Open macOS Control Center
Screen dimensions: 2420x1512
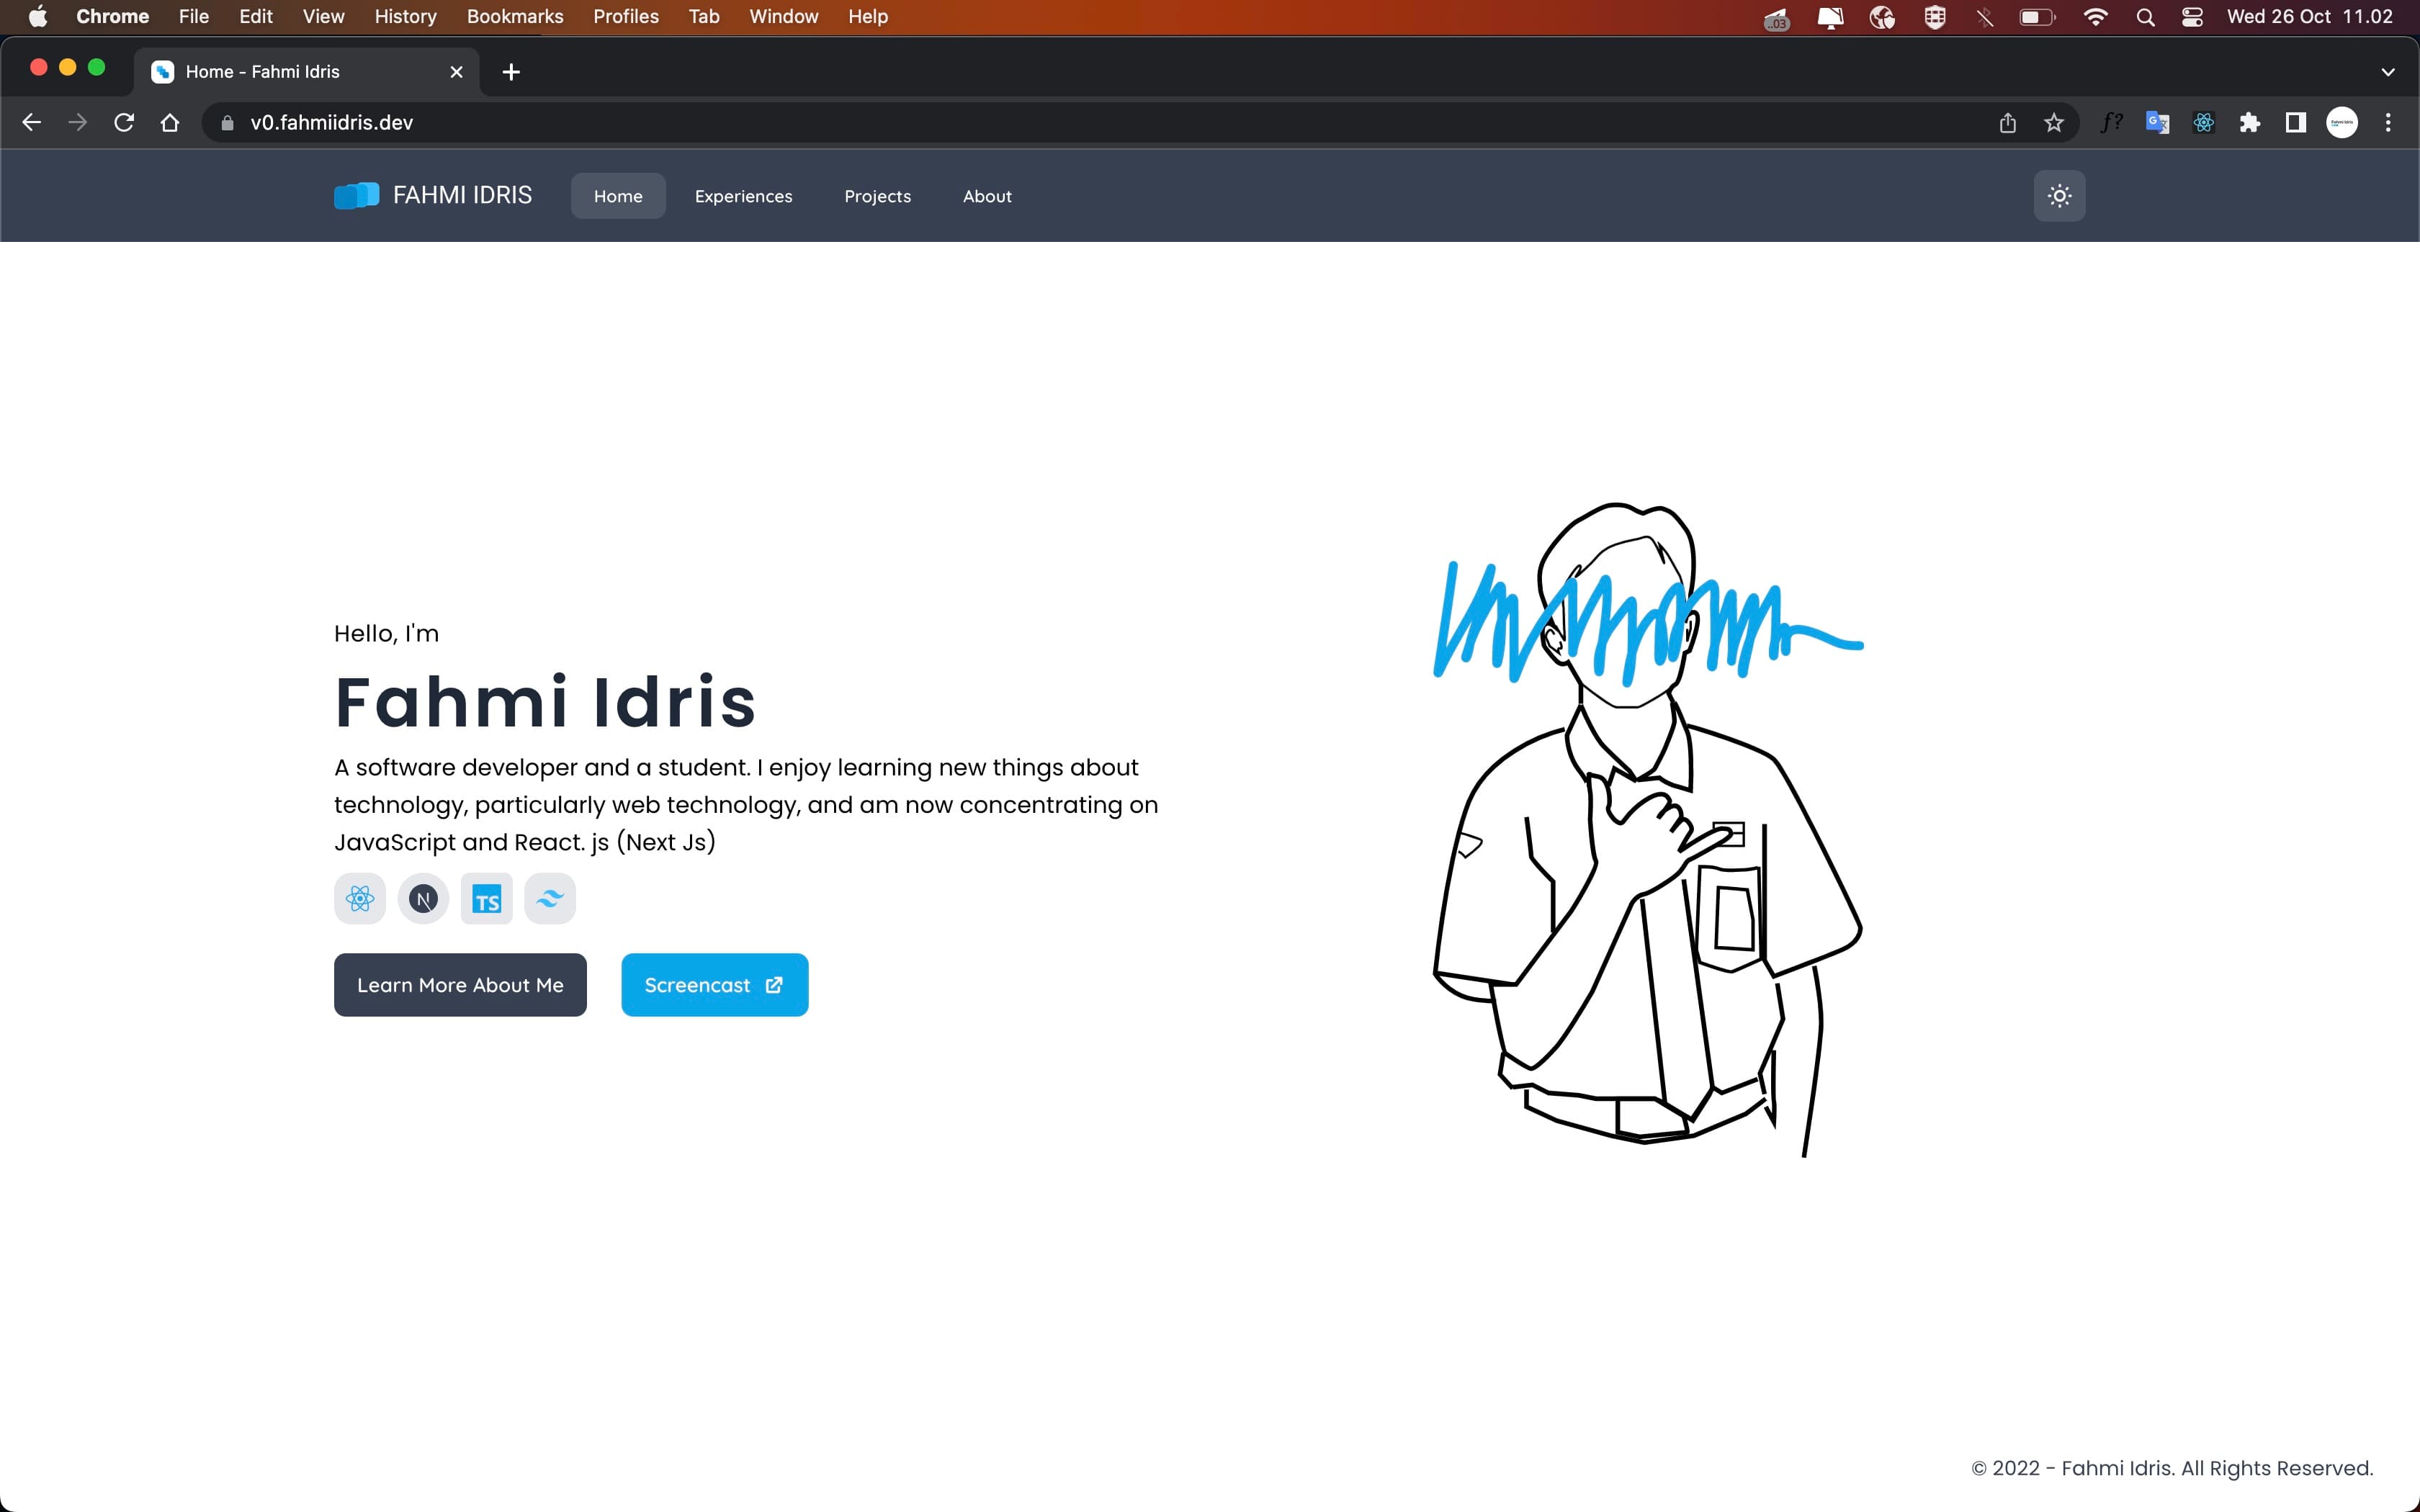coord(2192,17)
